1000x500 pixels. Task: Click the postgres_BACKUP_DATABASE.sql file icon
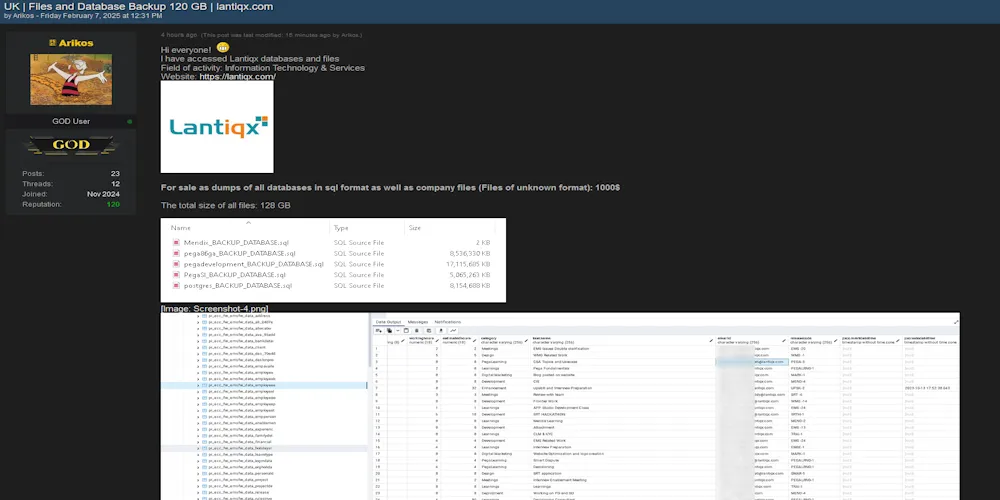point(176,286)
